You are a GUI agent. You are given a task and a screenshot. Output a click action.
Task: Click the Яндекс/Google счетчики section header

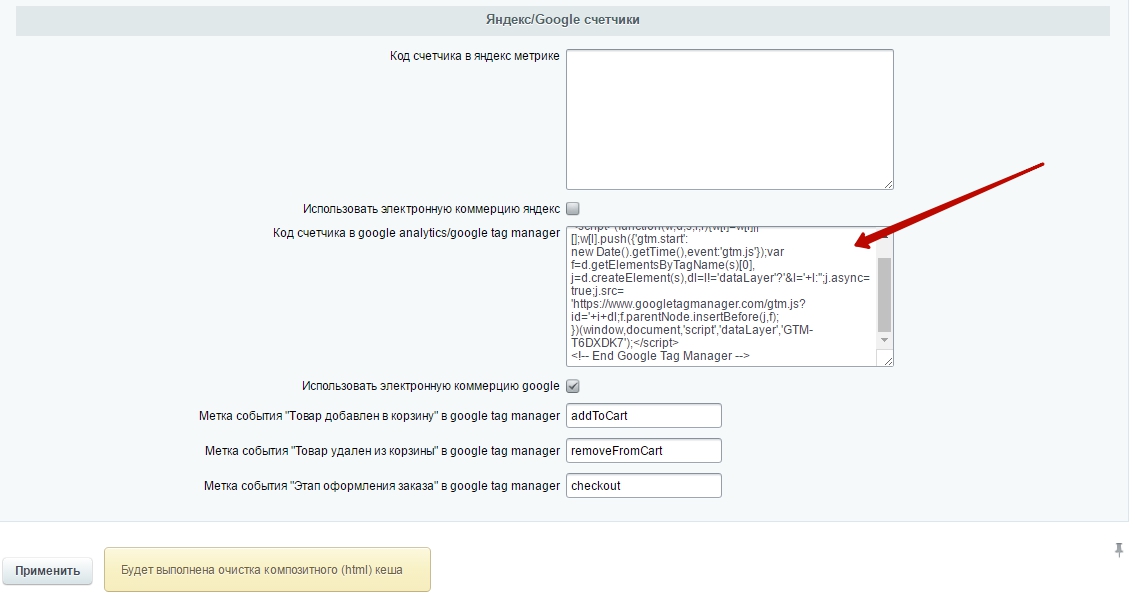562,20
